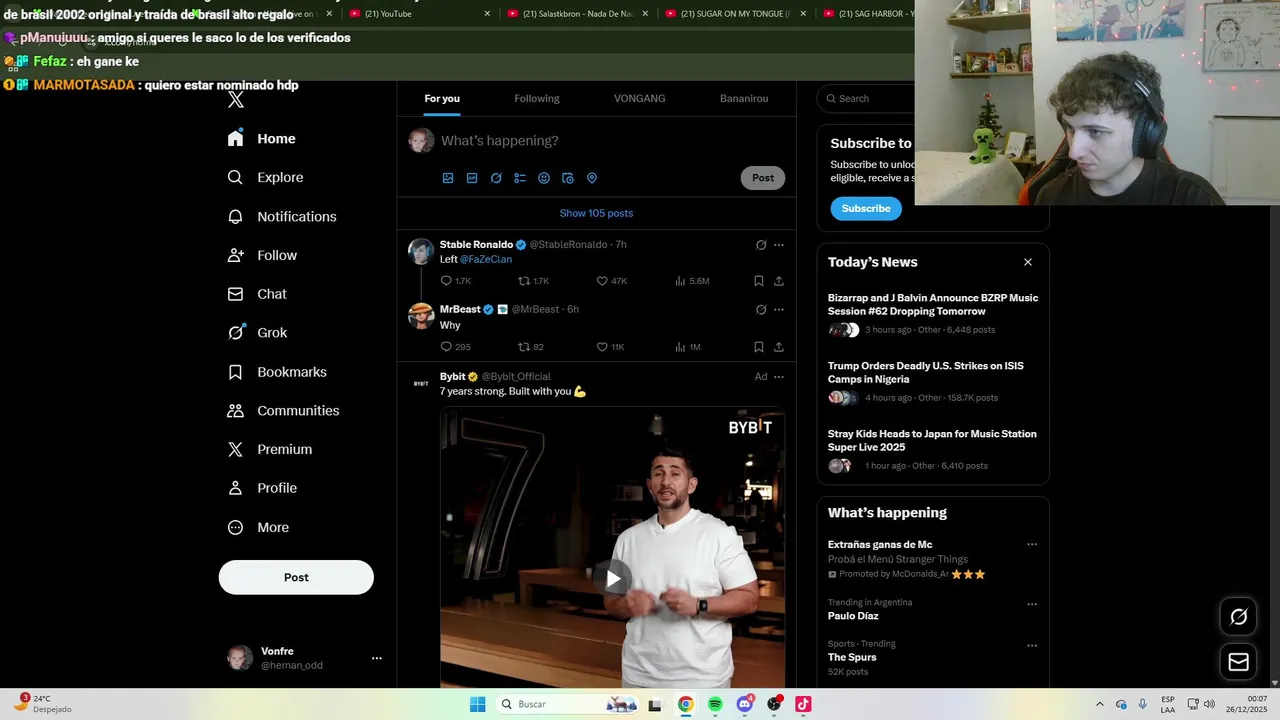The width and height of the screenshot is (1280, 720).
Task: Bookmark Stable Ronaldo's post
Action: click(759, 281)
